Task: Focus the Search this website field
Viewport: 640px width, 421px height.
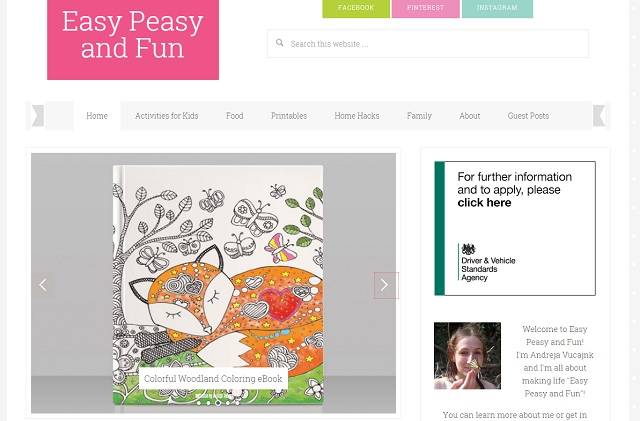Action: 428,43
